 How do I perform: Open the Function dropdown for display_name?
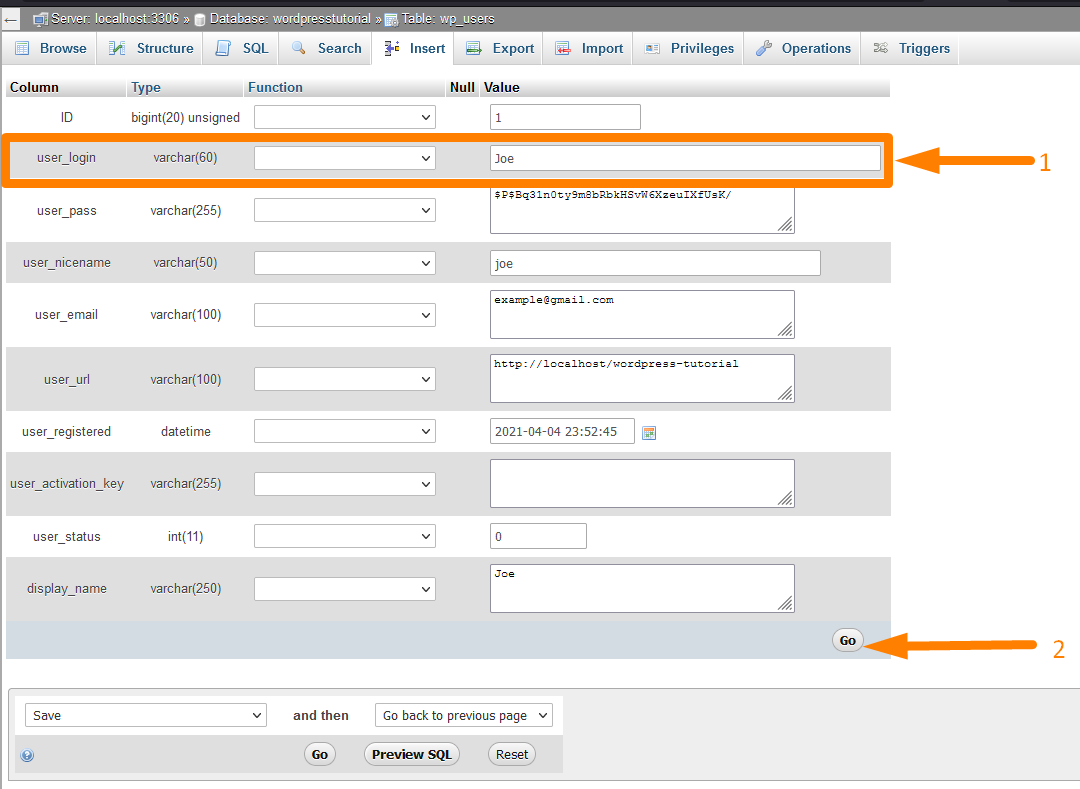[x=344, y=589]
